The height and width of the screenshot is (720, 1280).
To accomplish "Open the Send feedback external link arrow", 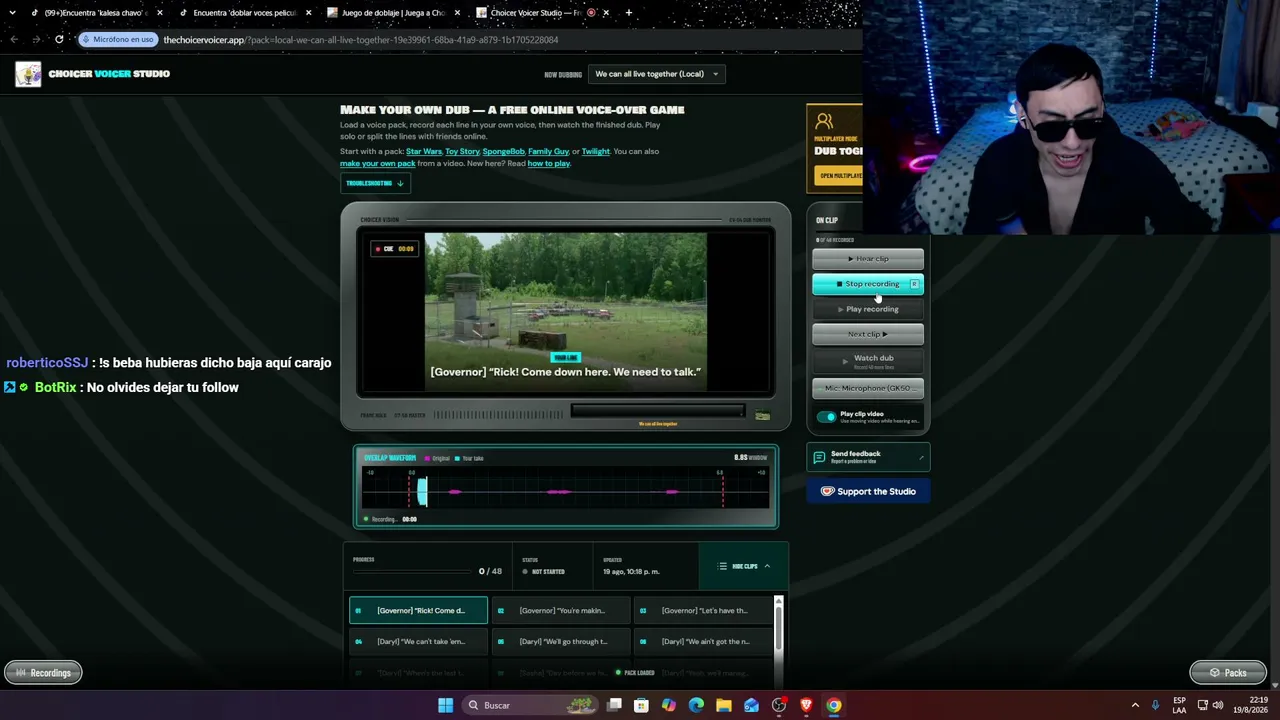I will click(921, 458).
